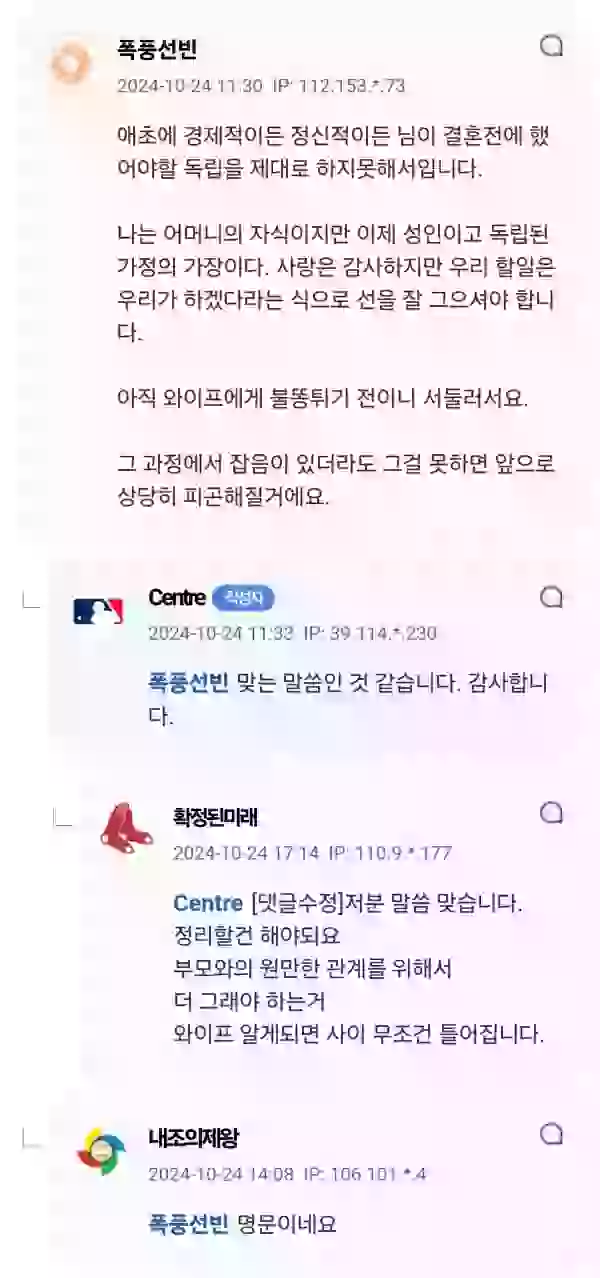Tap the 작성자 badge next to Centre
This screenshot has width=600, height=1278.
coord(243,598)
